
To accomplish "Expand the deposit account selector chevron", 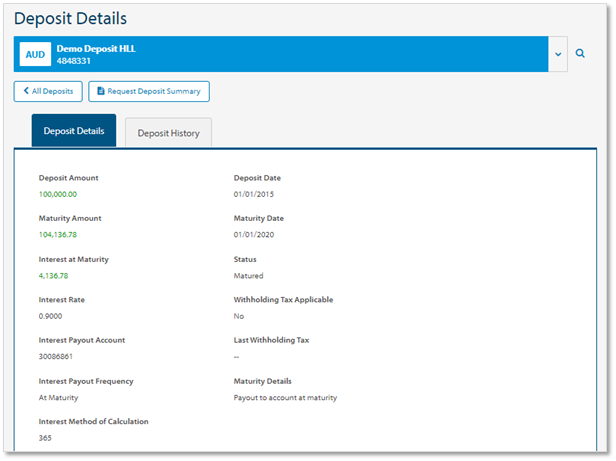I will click(x=558, y=54).
